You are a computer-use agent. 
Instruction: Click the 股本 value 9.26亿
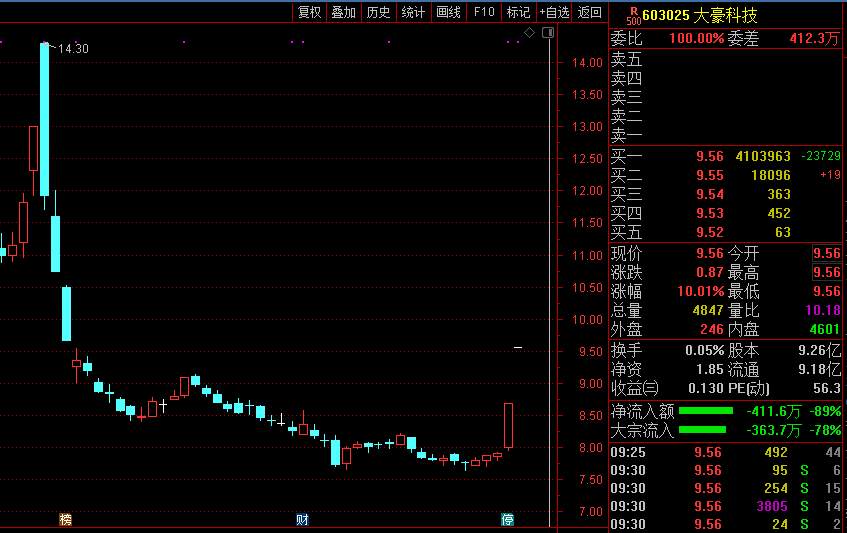819,350
